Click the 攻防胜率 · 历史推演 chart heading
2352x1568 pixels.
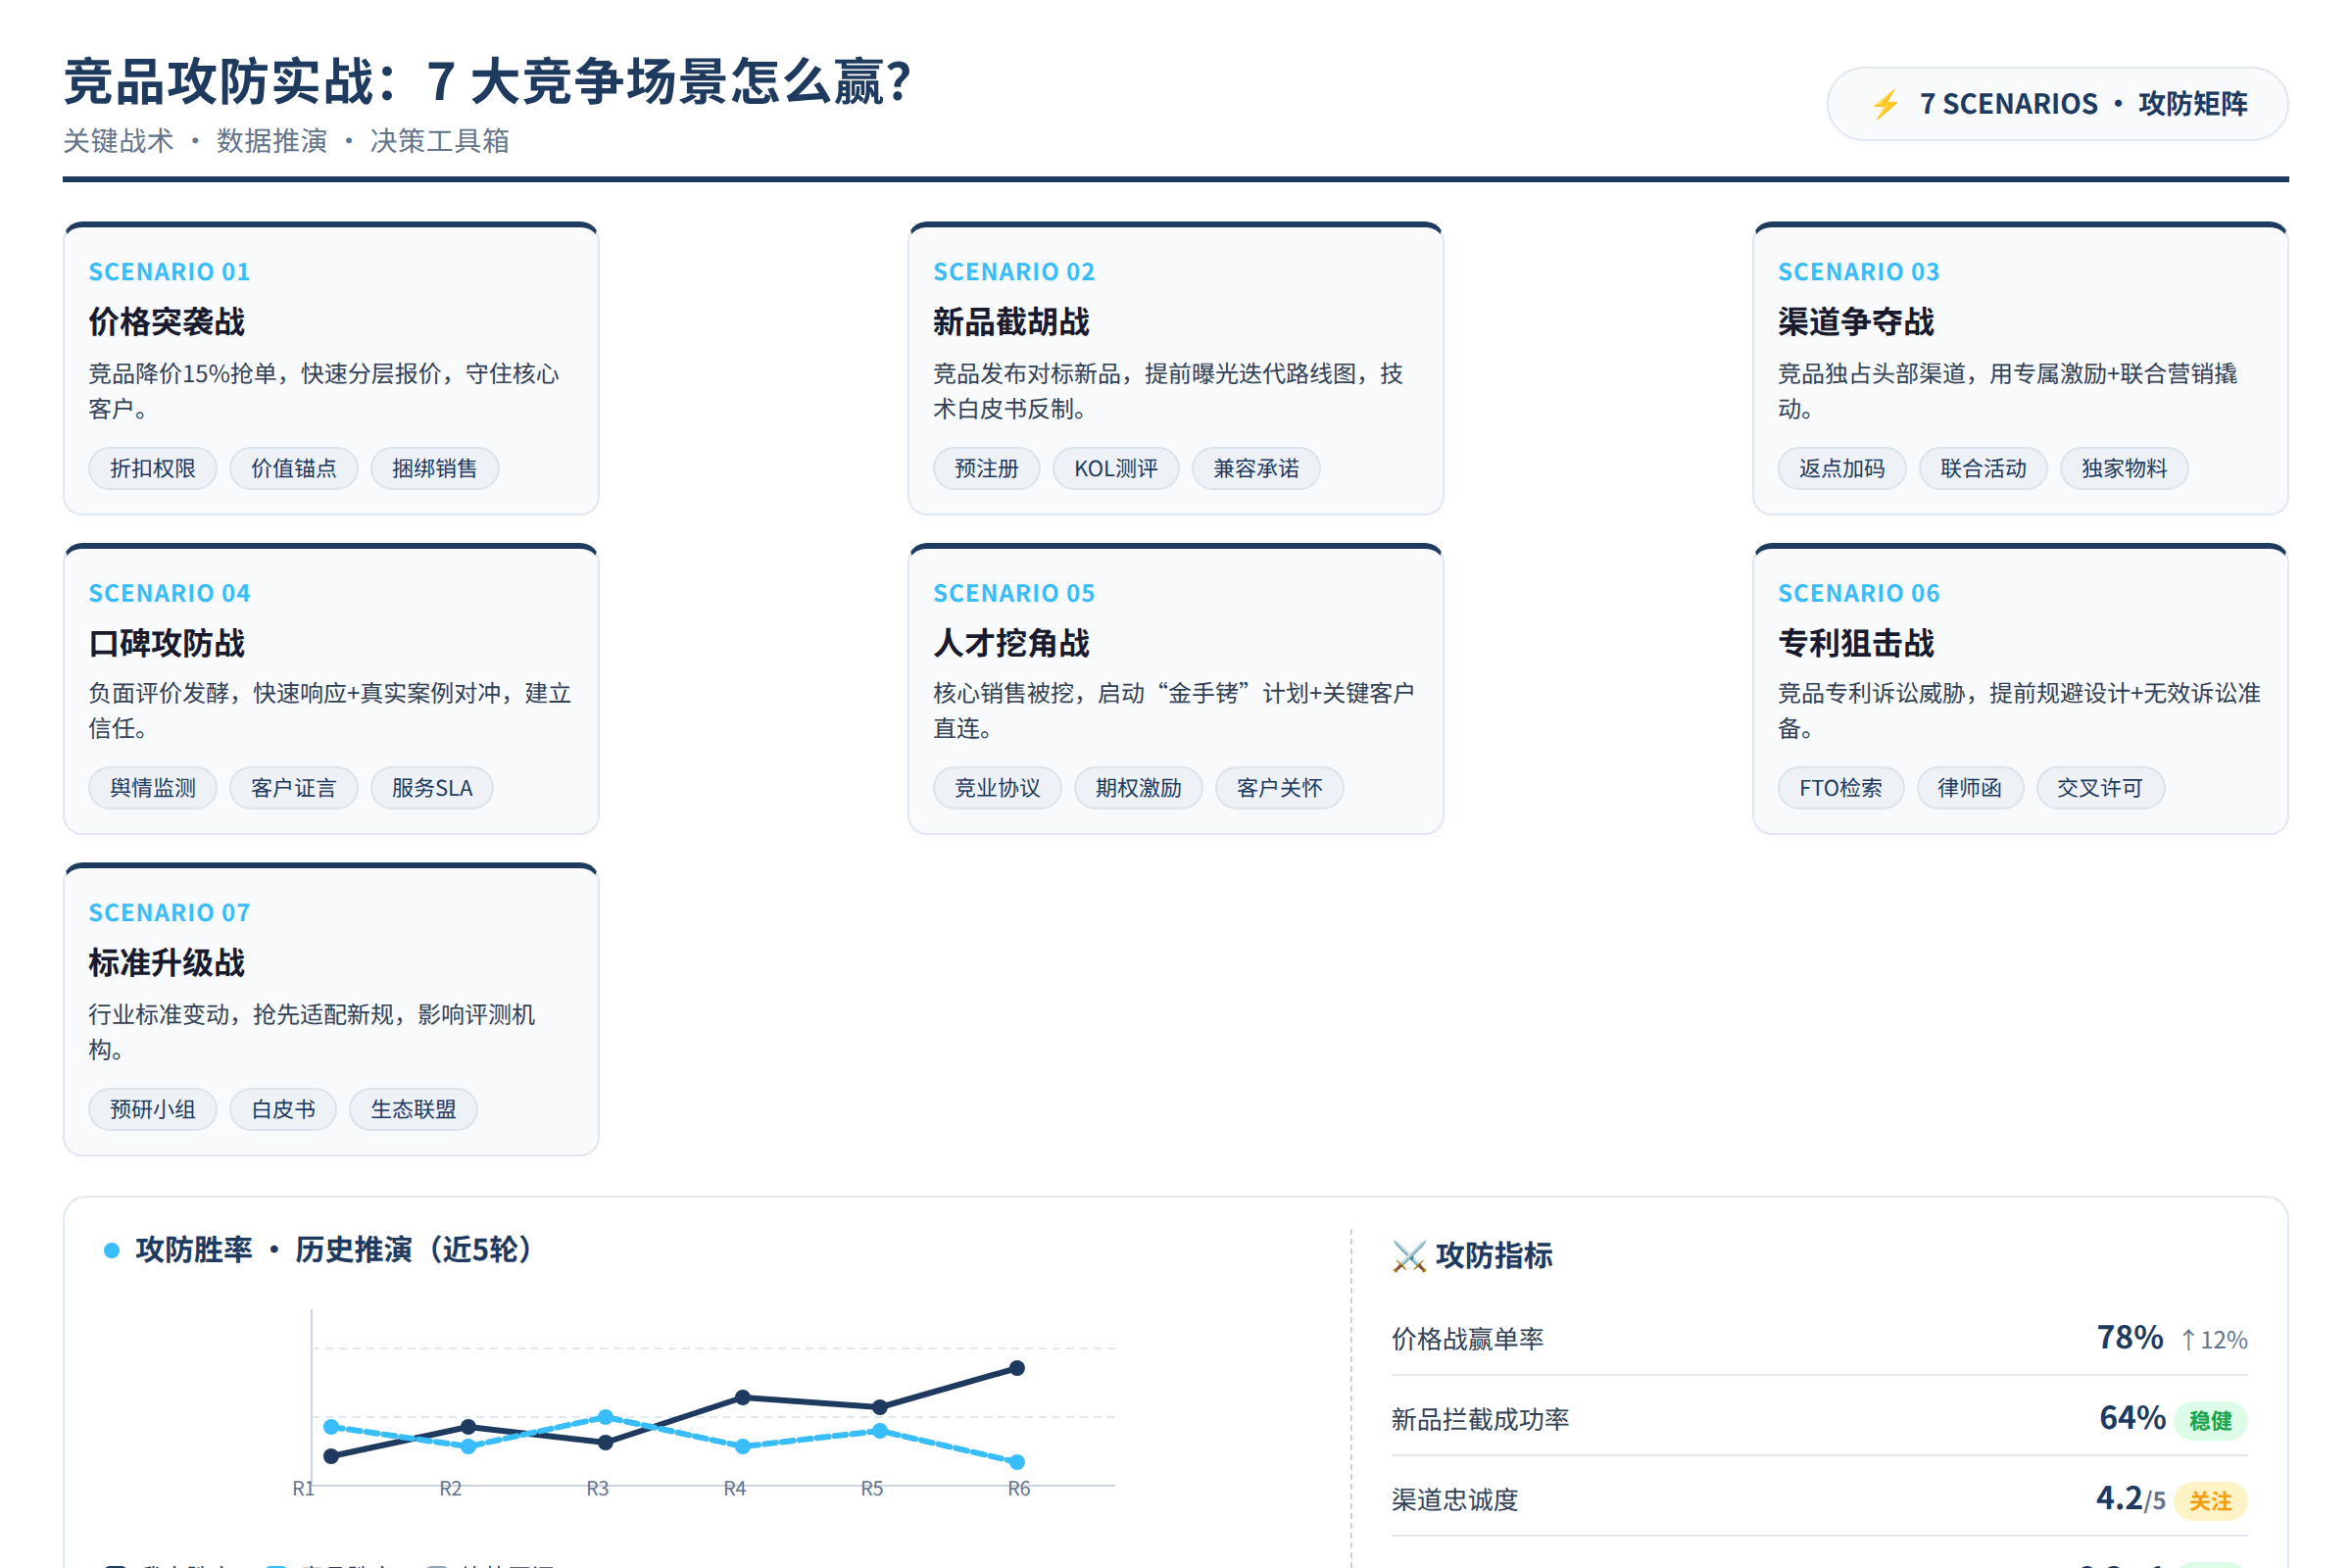pos(335,1250)
